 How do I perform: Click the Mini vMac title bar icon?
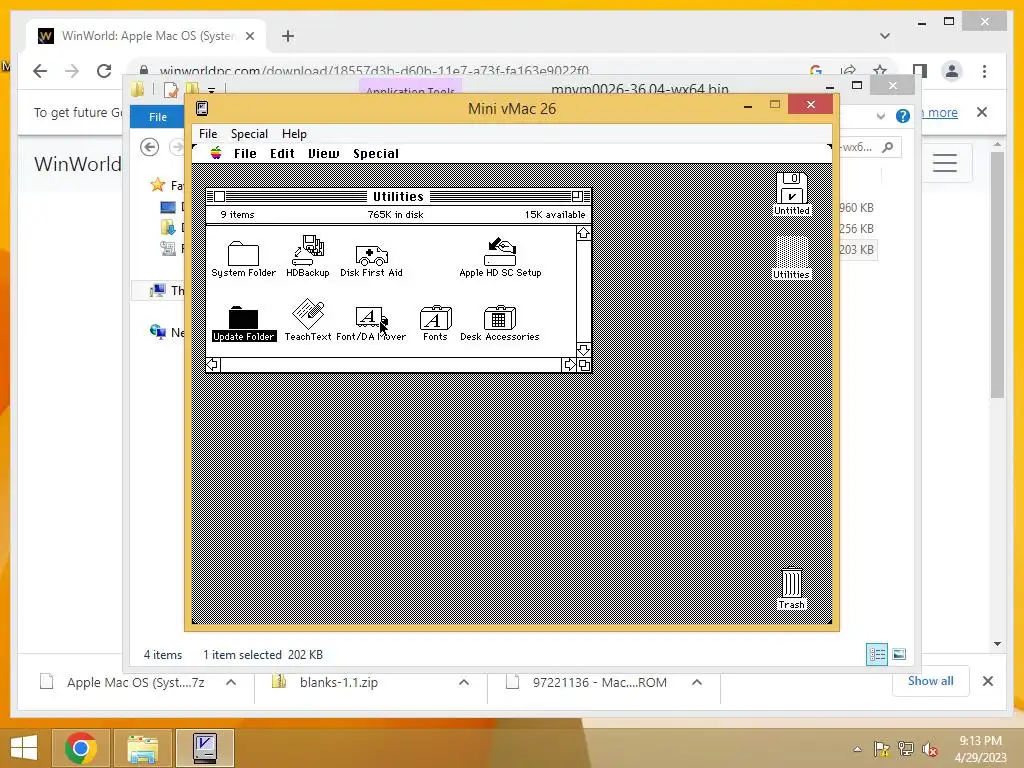[x=202, y=108]
